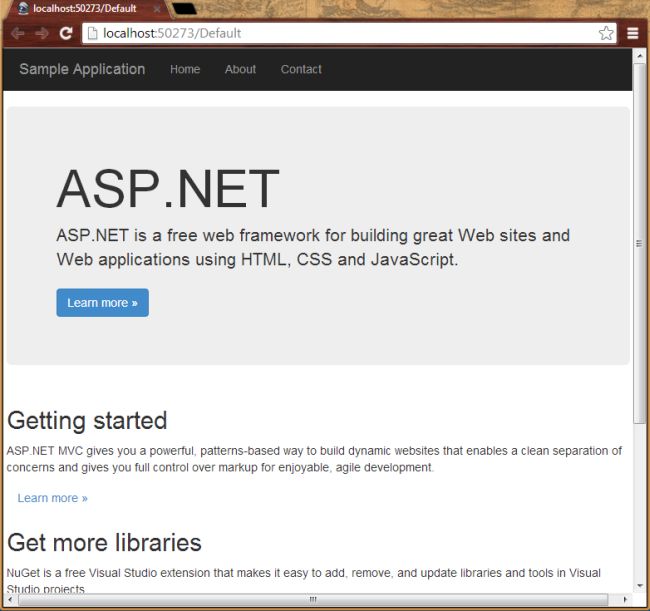The width and height of the screenshot is (650, 611).
Task: Open the About nav link
Action: (x=240, y=69)
